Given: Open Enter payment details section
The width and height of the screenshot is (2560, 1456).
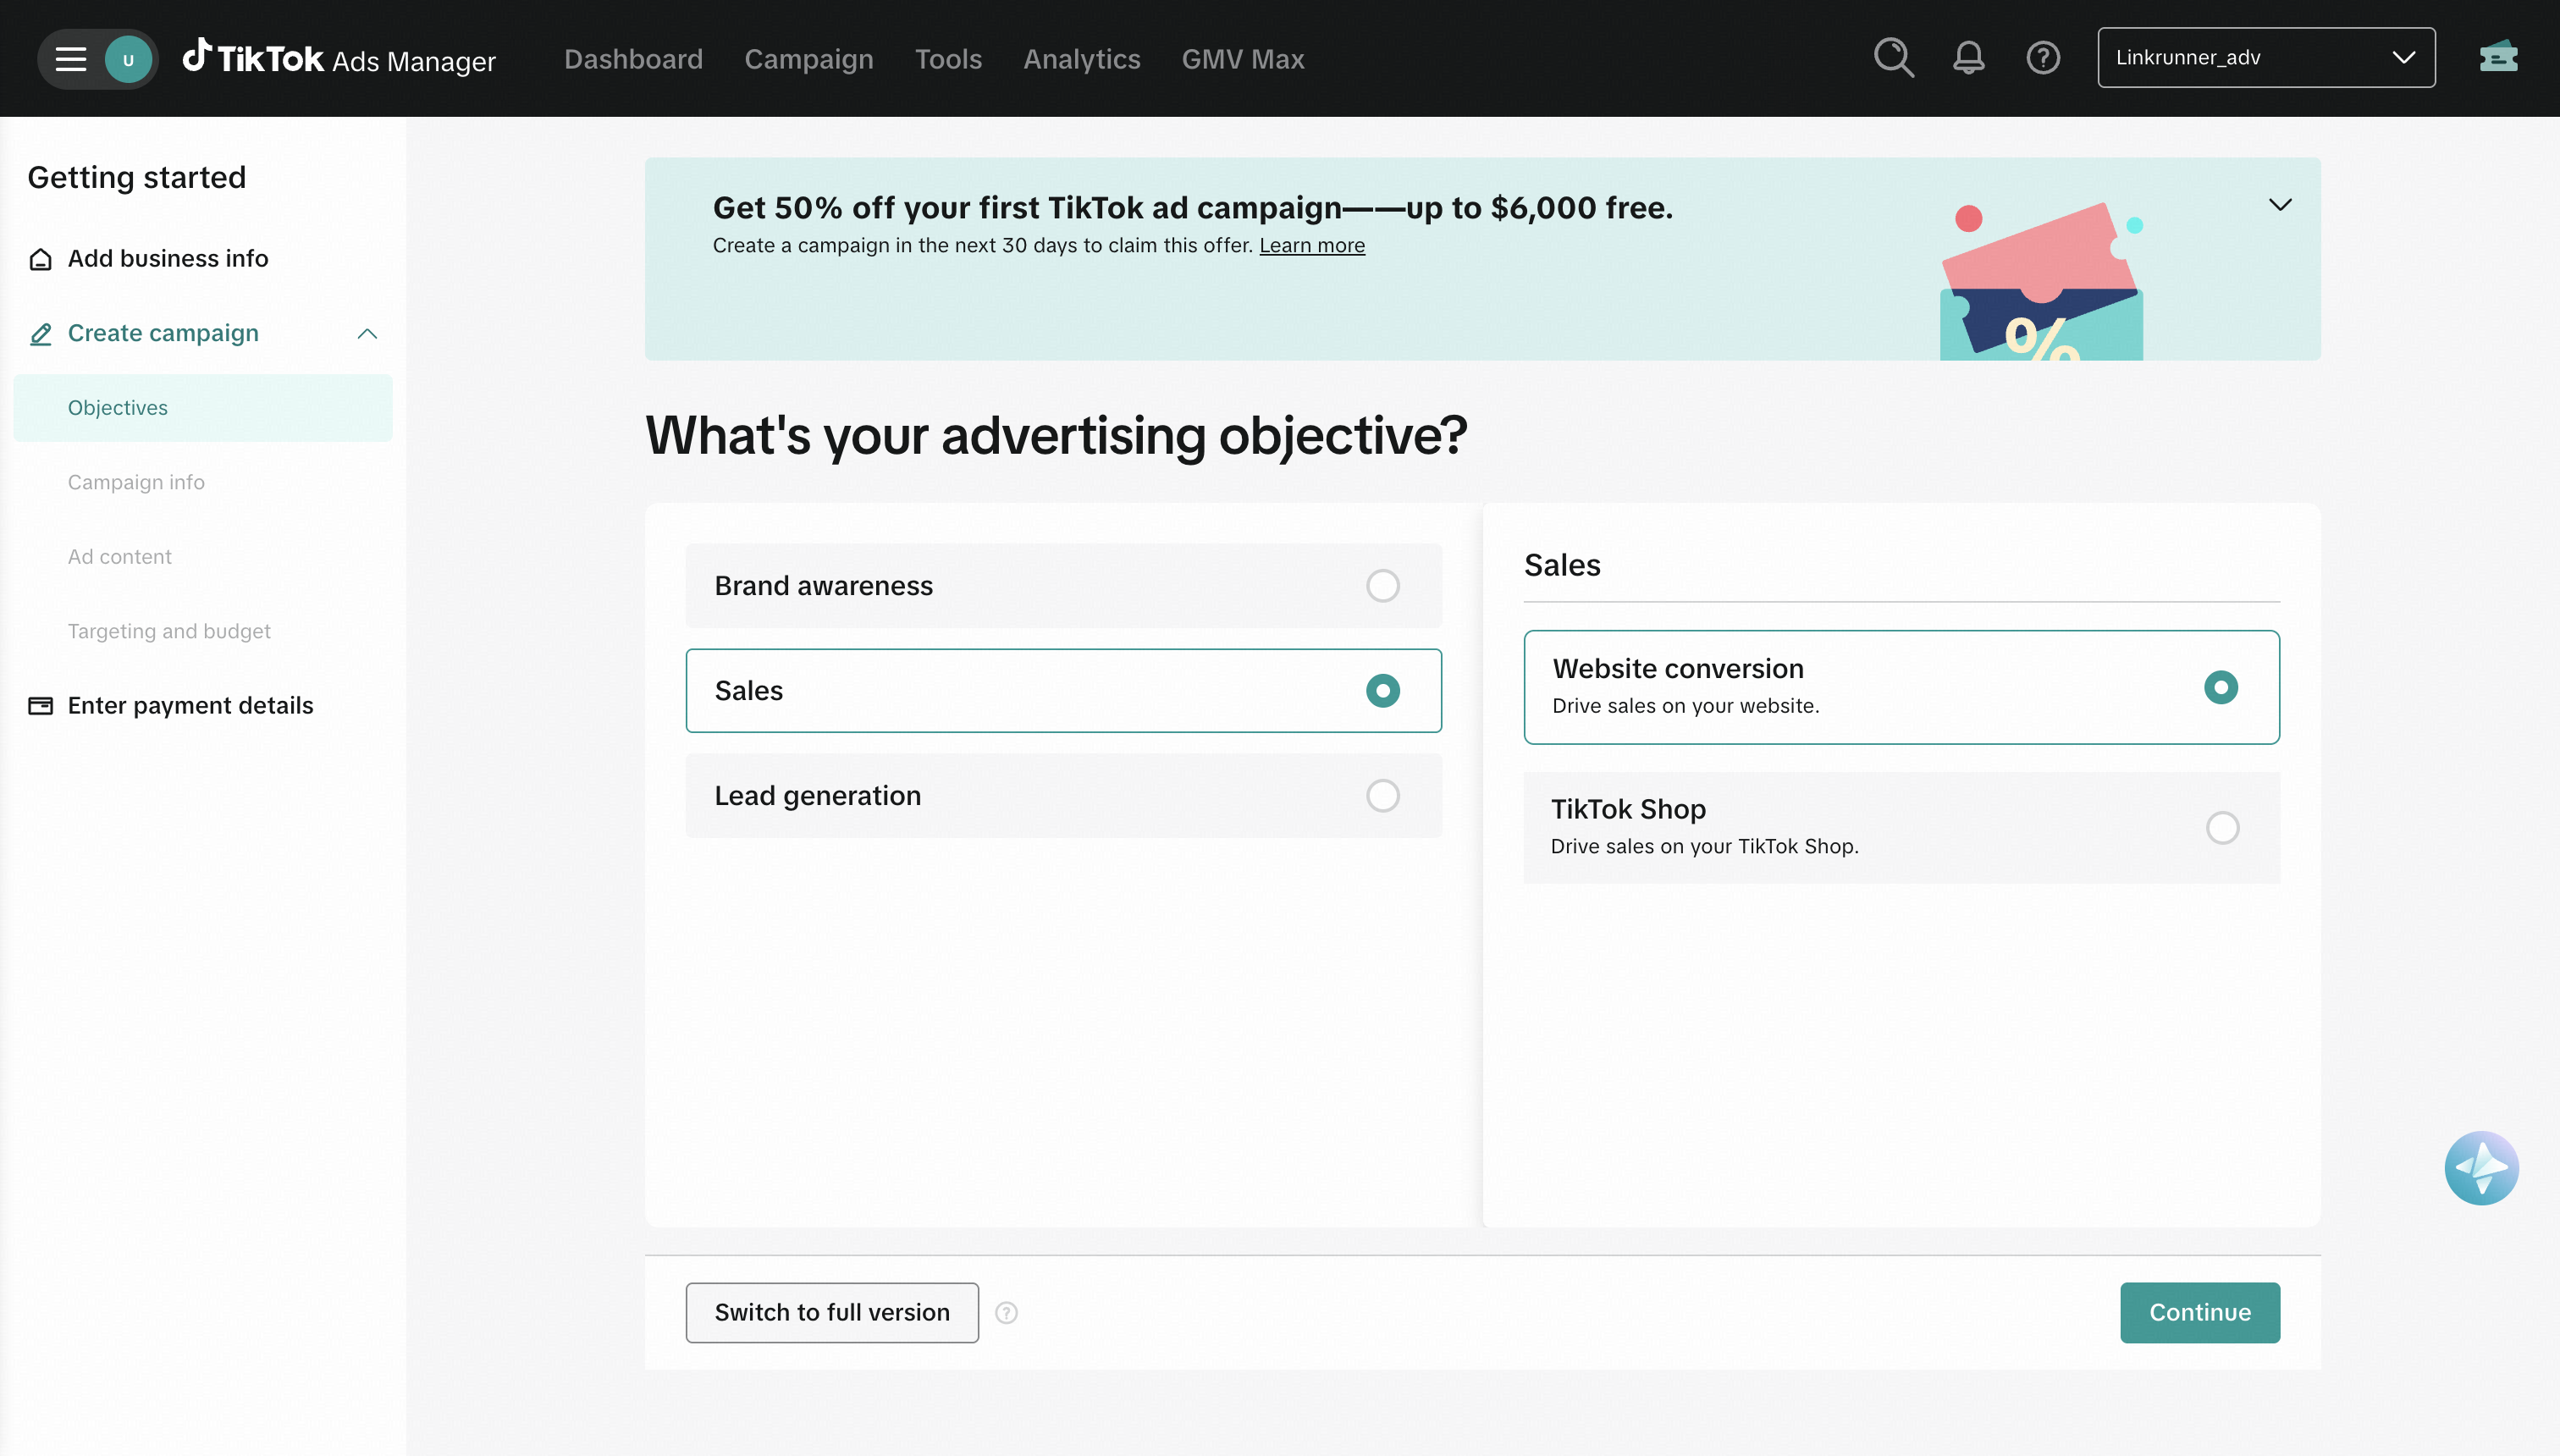Looking at the screenshot, I should click(190, 706).
